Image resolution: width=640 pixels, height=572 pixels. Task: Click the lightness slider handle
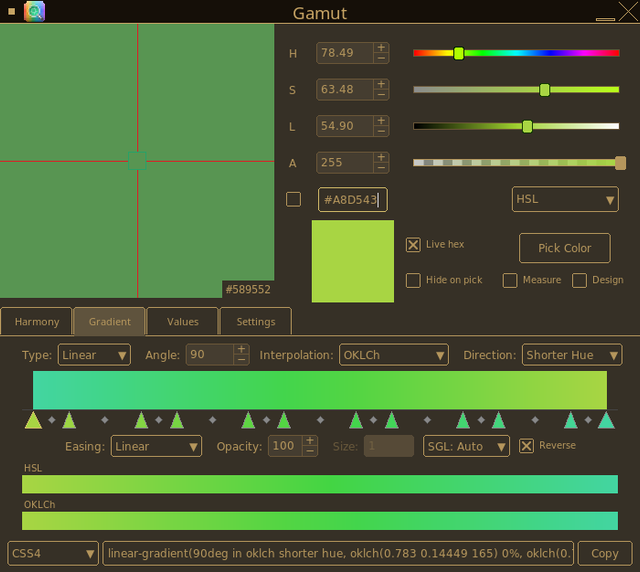pos(527,126)
